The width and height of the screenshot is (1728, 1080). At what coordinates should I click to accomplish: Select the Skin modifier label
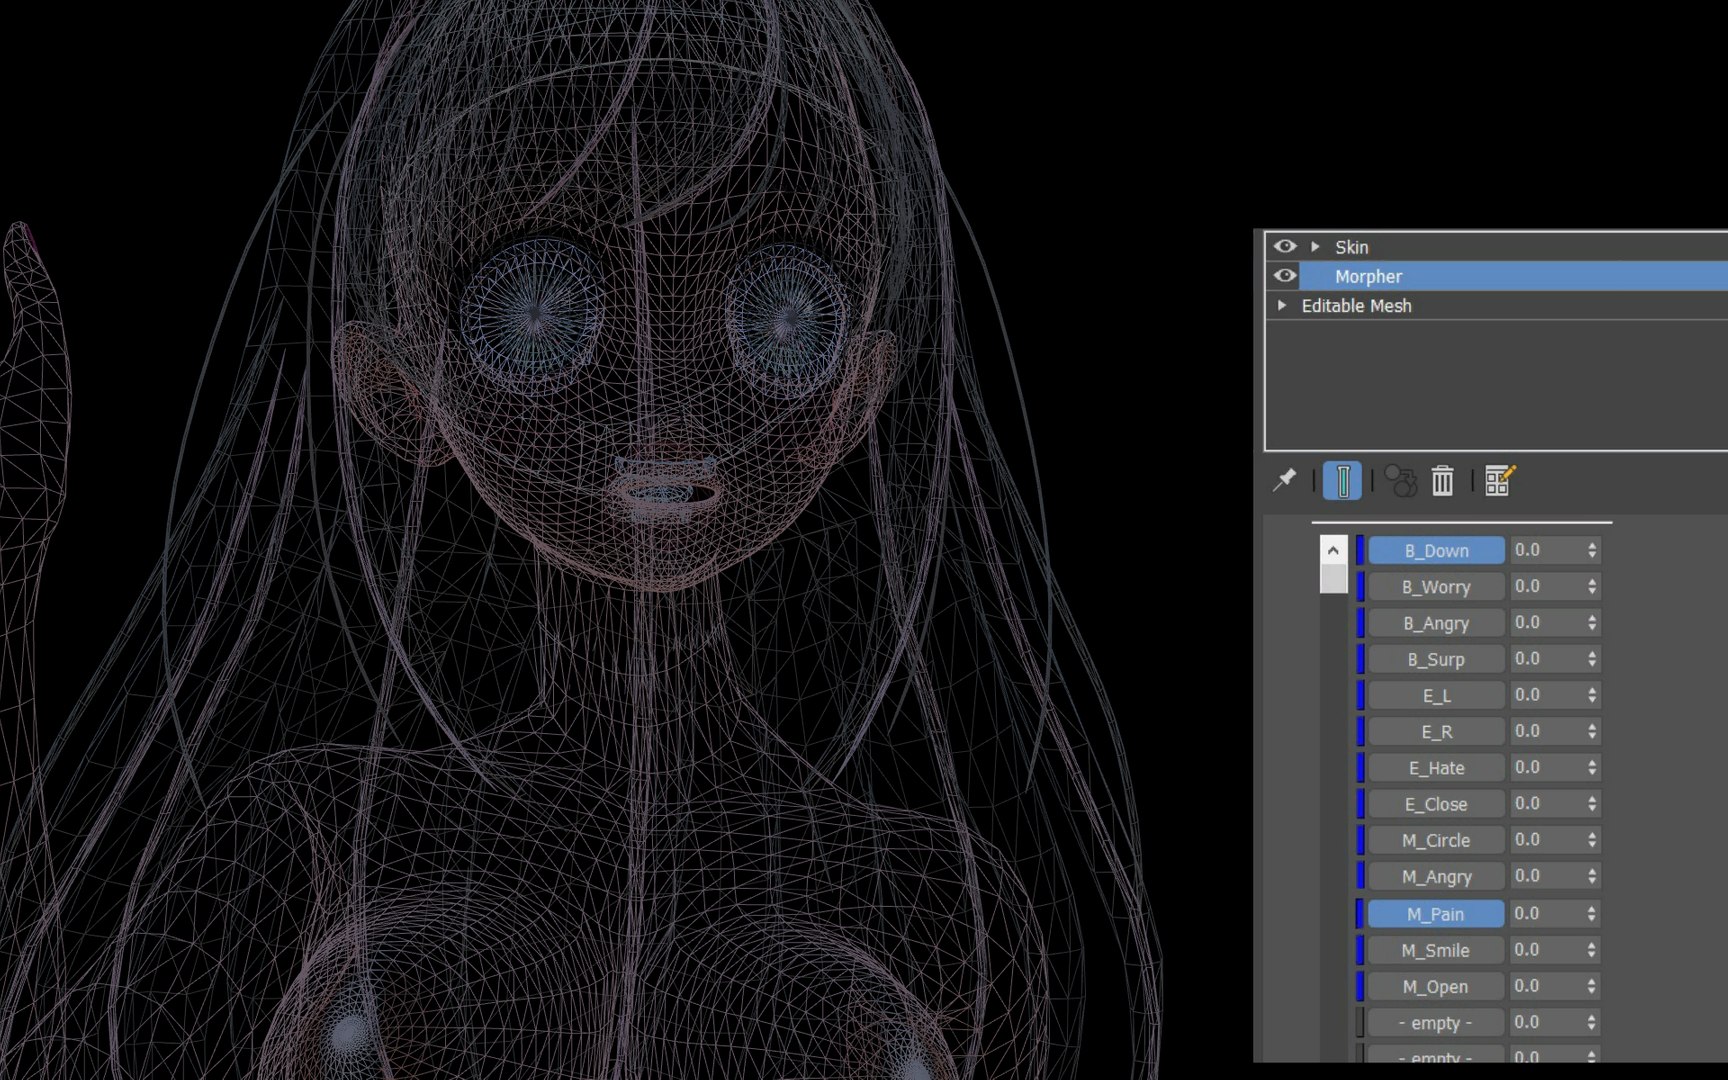coord(1351,247)
